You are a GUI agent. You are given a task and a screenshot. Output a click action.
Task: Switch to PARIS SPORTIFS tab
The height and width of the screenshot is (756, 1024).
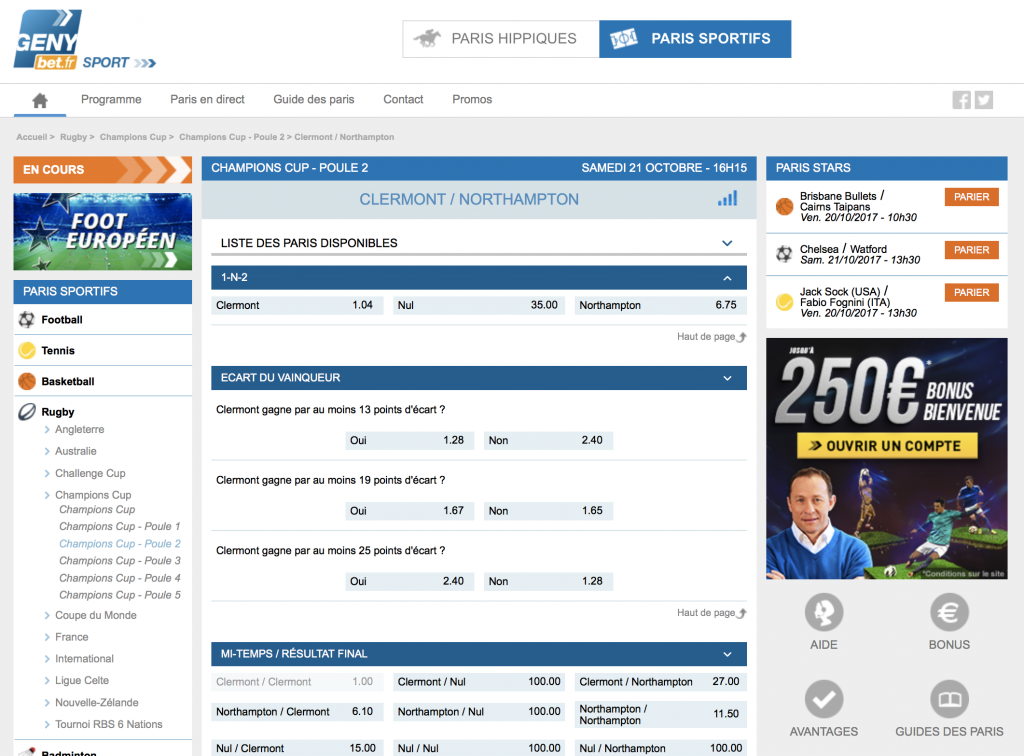click(x=695, y=39)
